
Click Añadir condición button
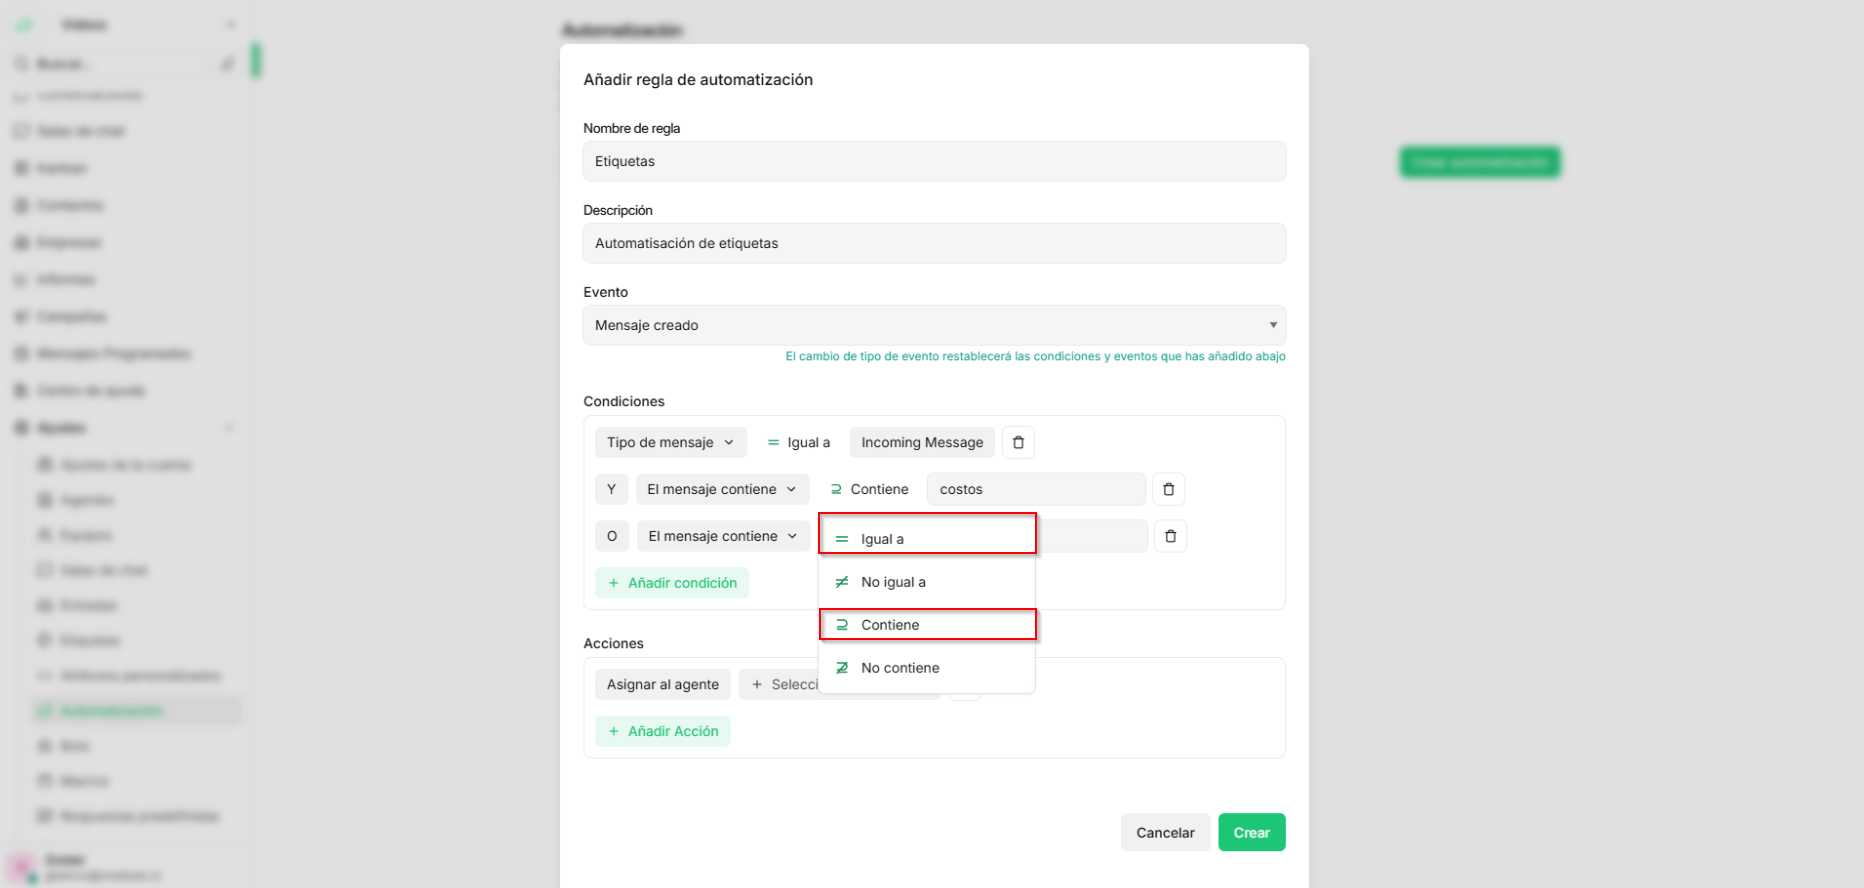(672, 583)
